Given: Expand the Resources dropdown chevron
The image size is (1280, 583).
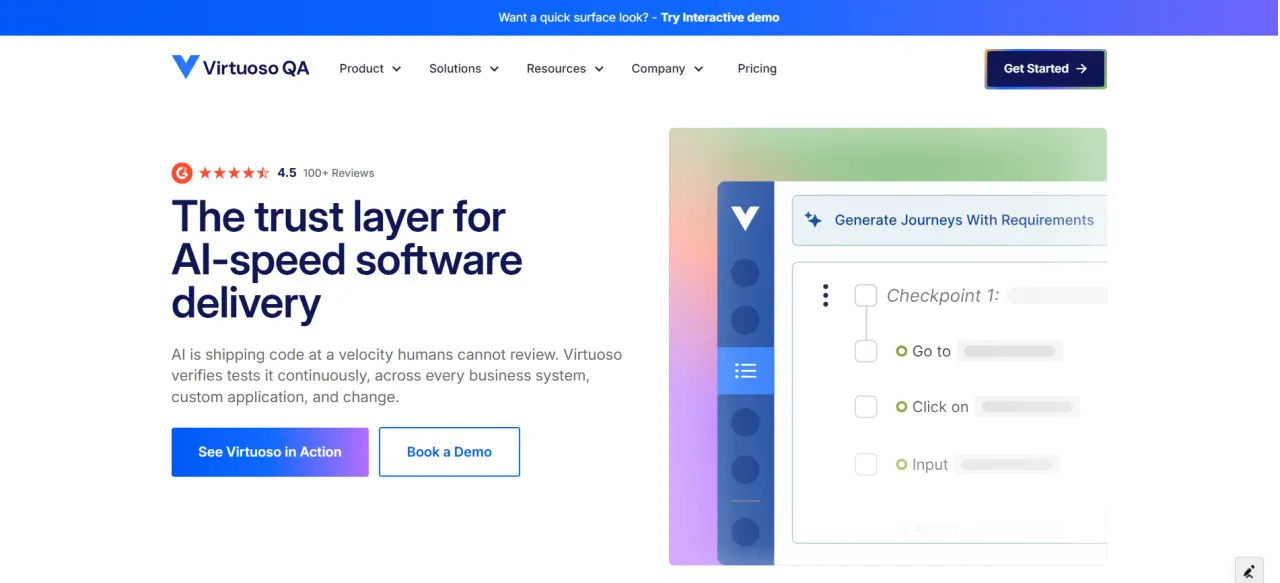Looking at the screenshot, I should [599, 69].
